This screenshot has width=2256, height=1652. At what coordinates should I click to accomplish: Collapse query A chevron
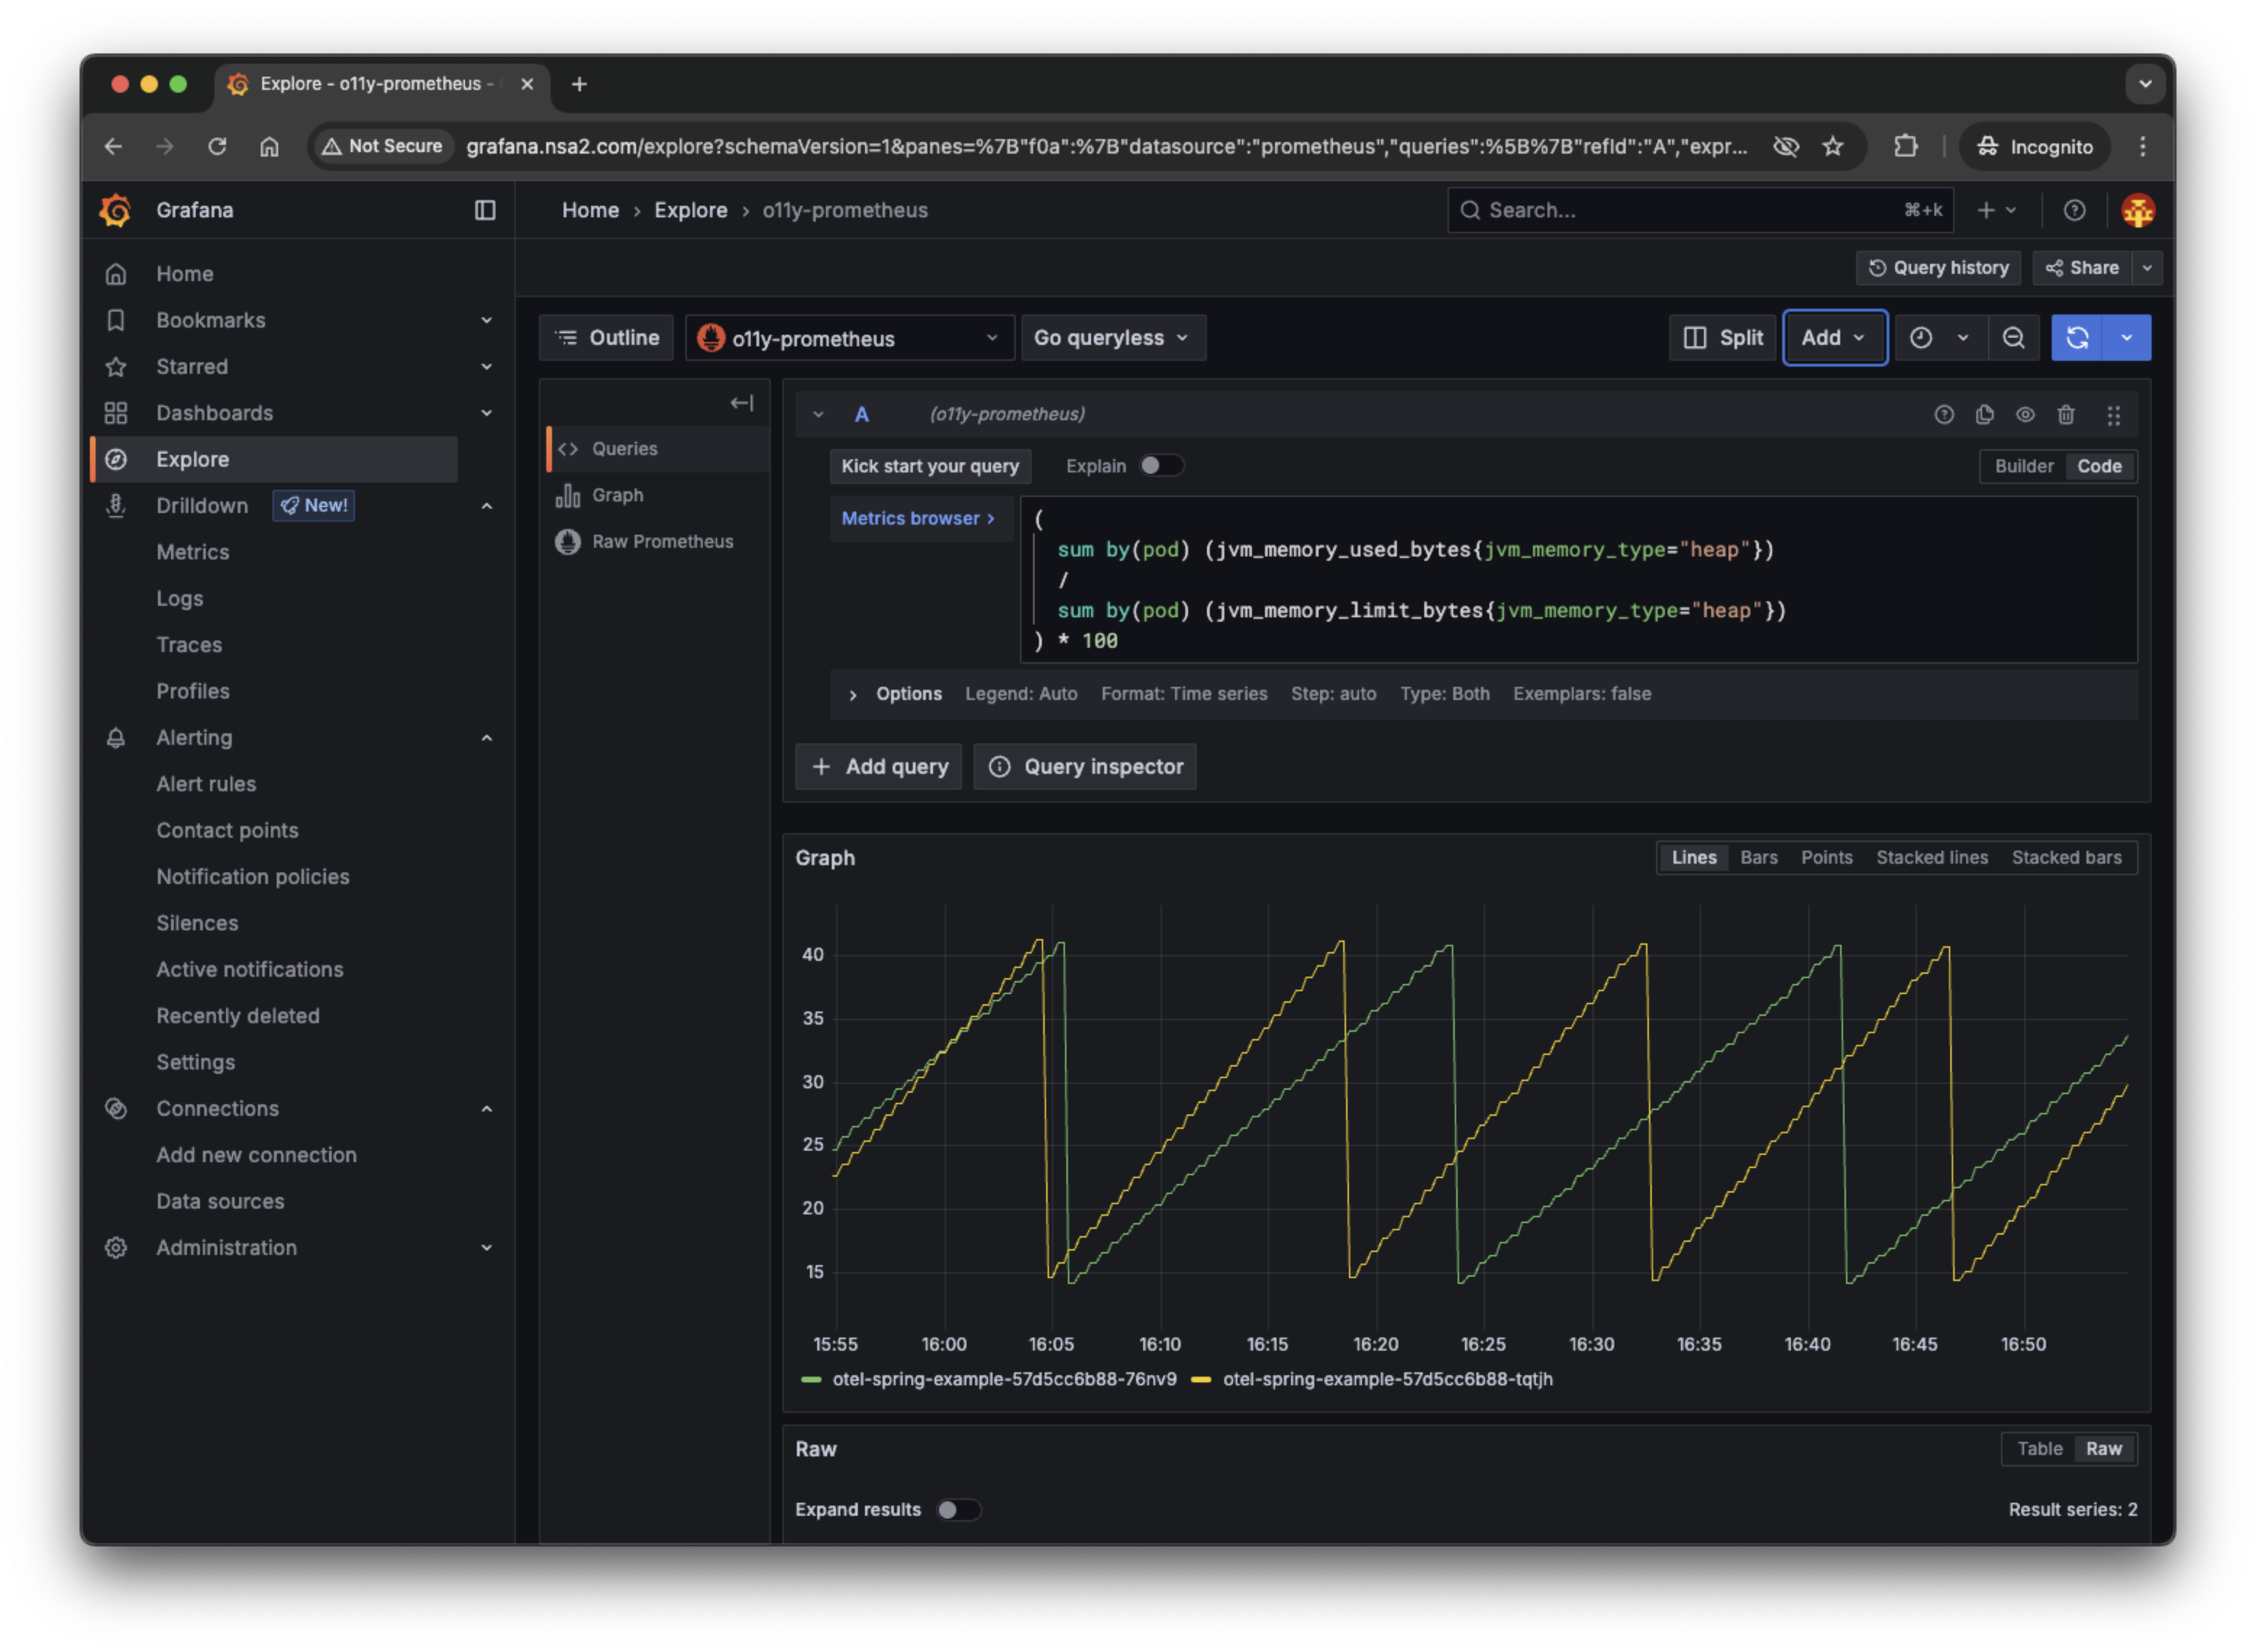click(818, 414)
